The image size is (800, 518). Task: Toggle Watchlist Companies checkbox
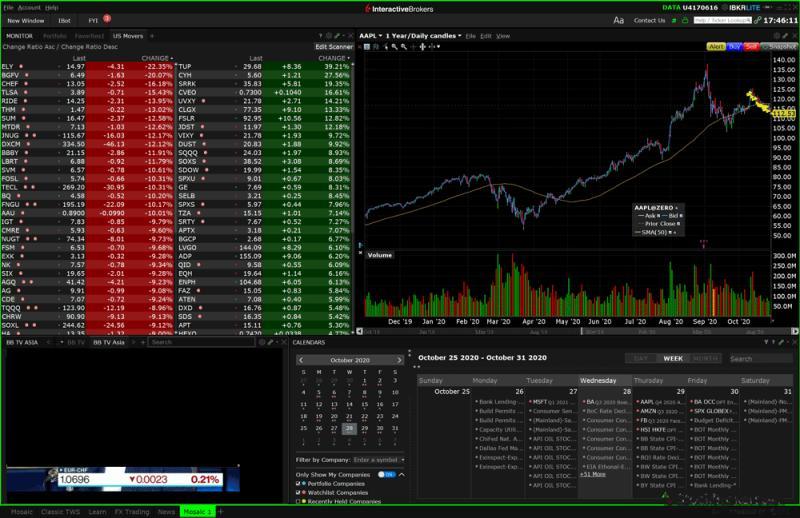point(298,493)
